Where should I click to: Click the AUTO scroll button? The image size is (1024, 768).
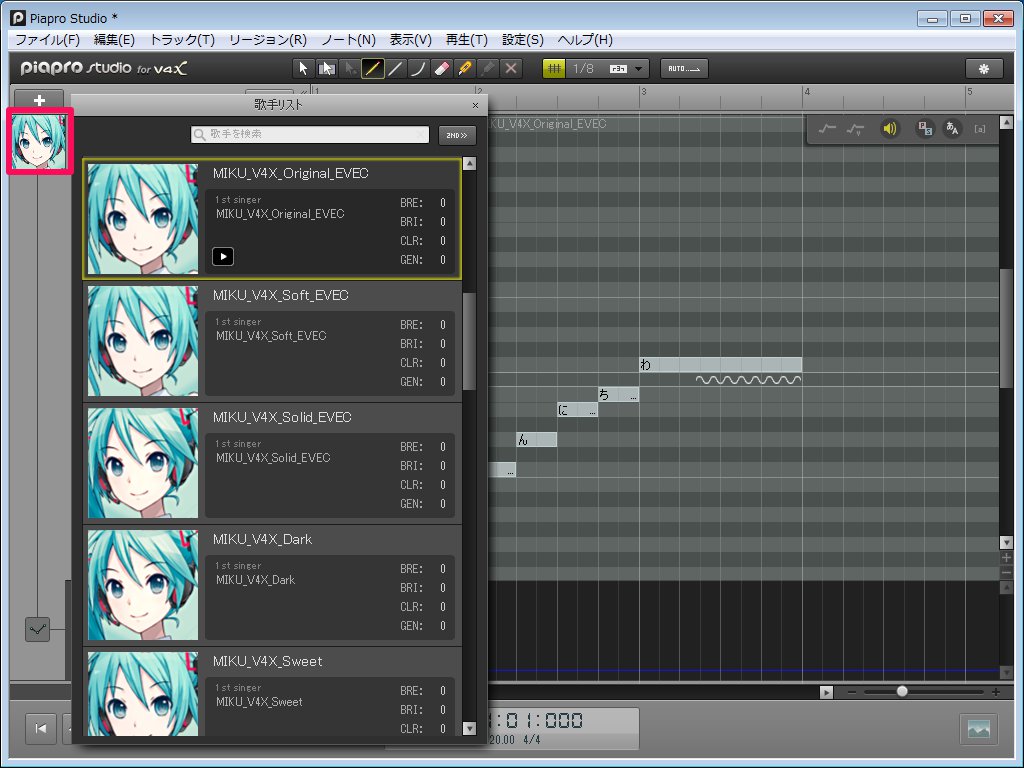[684, 69]
